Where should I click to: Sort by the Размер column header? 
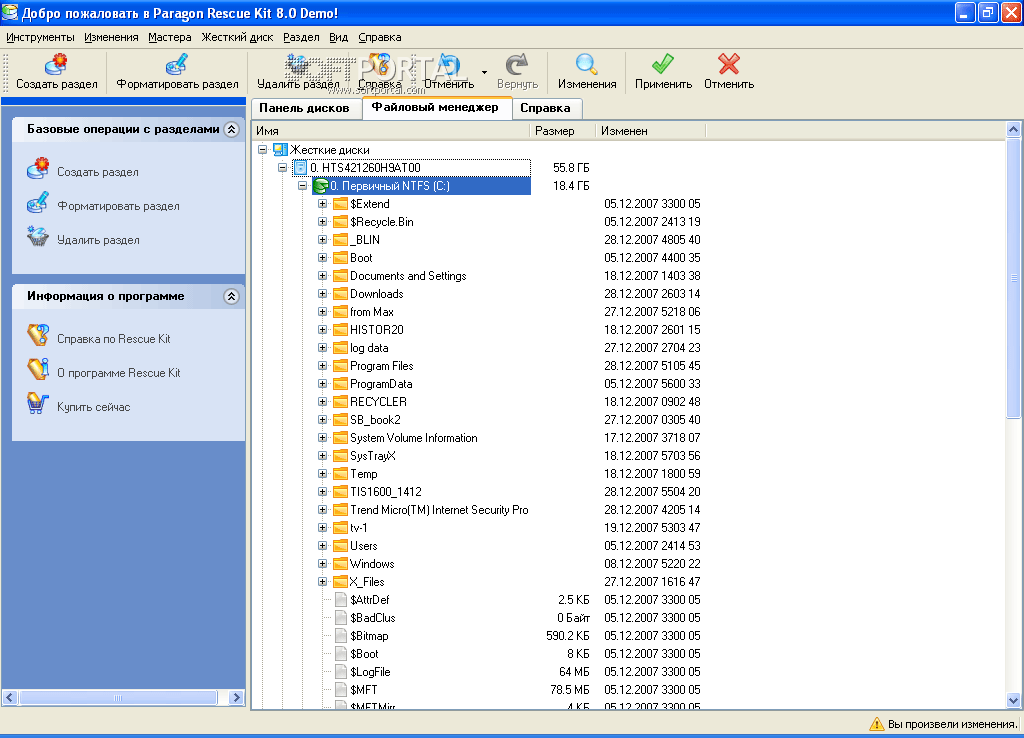point(562,131)
